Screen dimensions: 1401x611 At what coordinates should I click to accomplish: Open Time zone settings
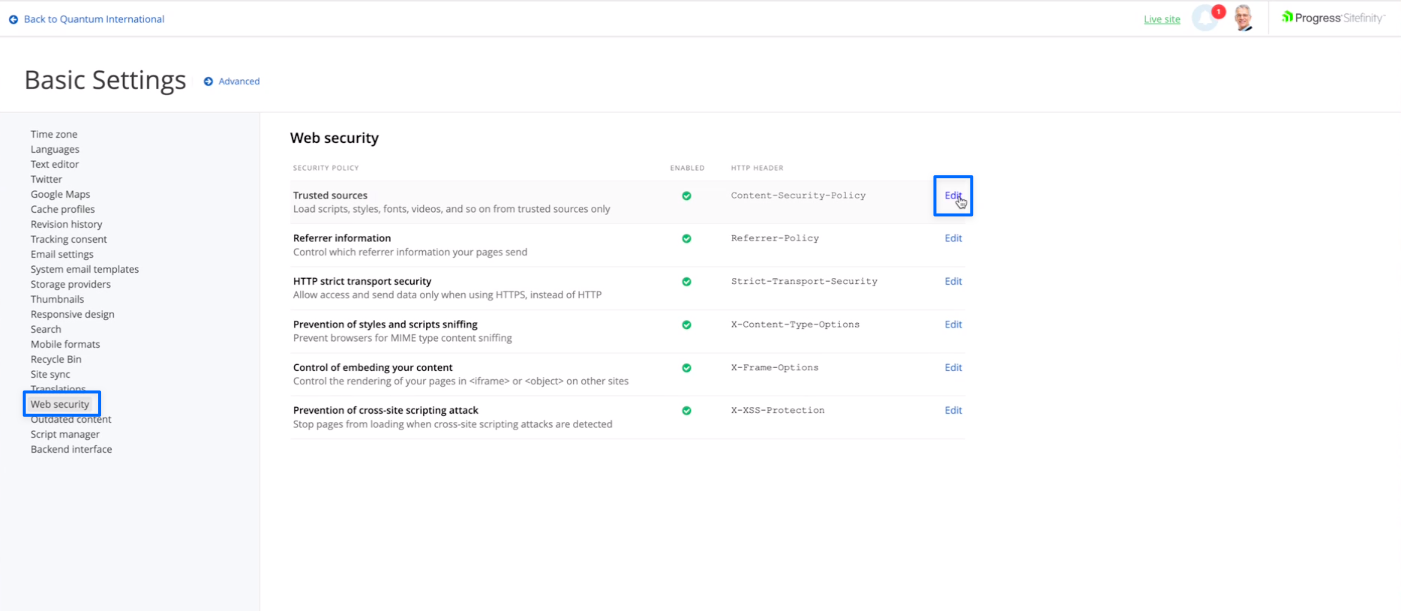point(54,135)
